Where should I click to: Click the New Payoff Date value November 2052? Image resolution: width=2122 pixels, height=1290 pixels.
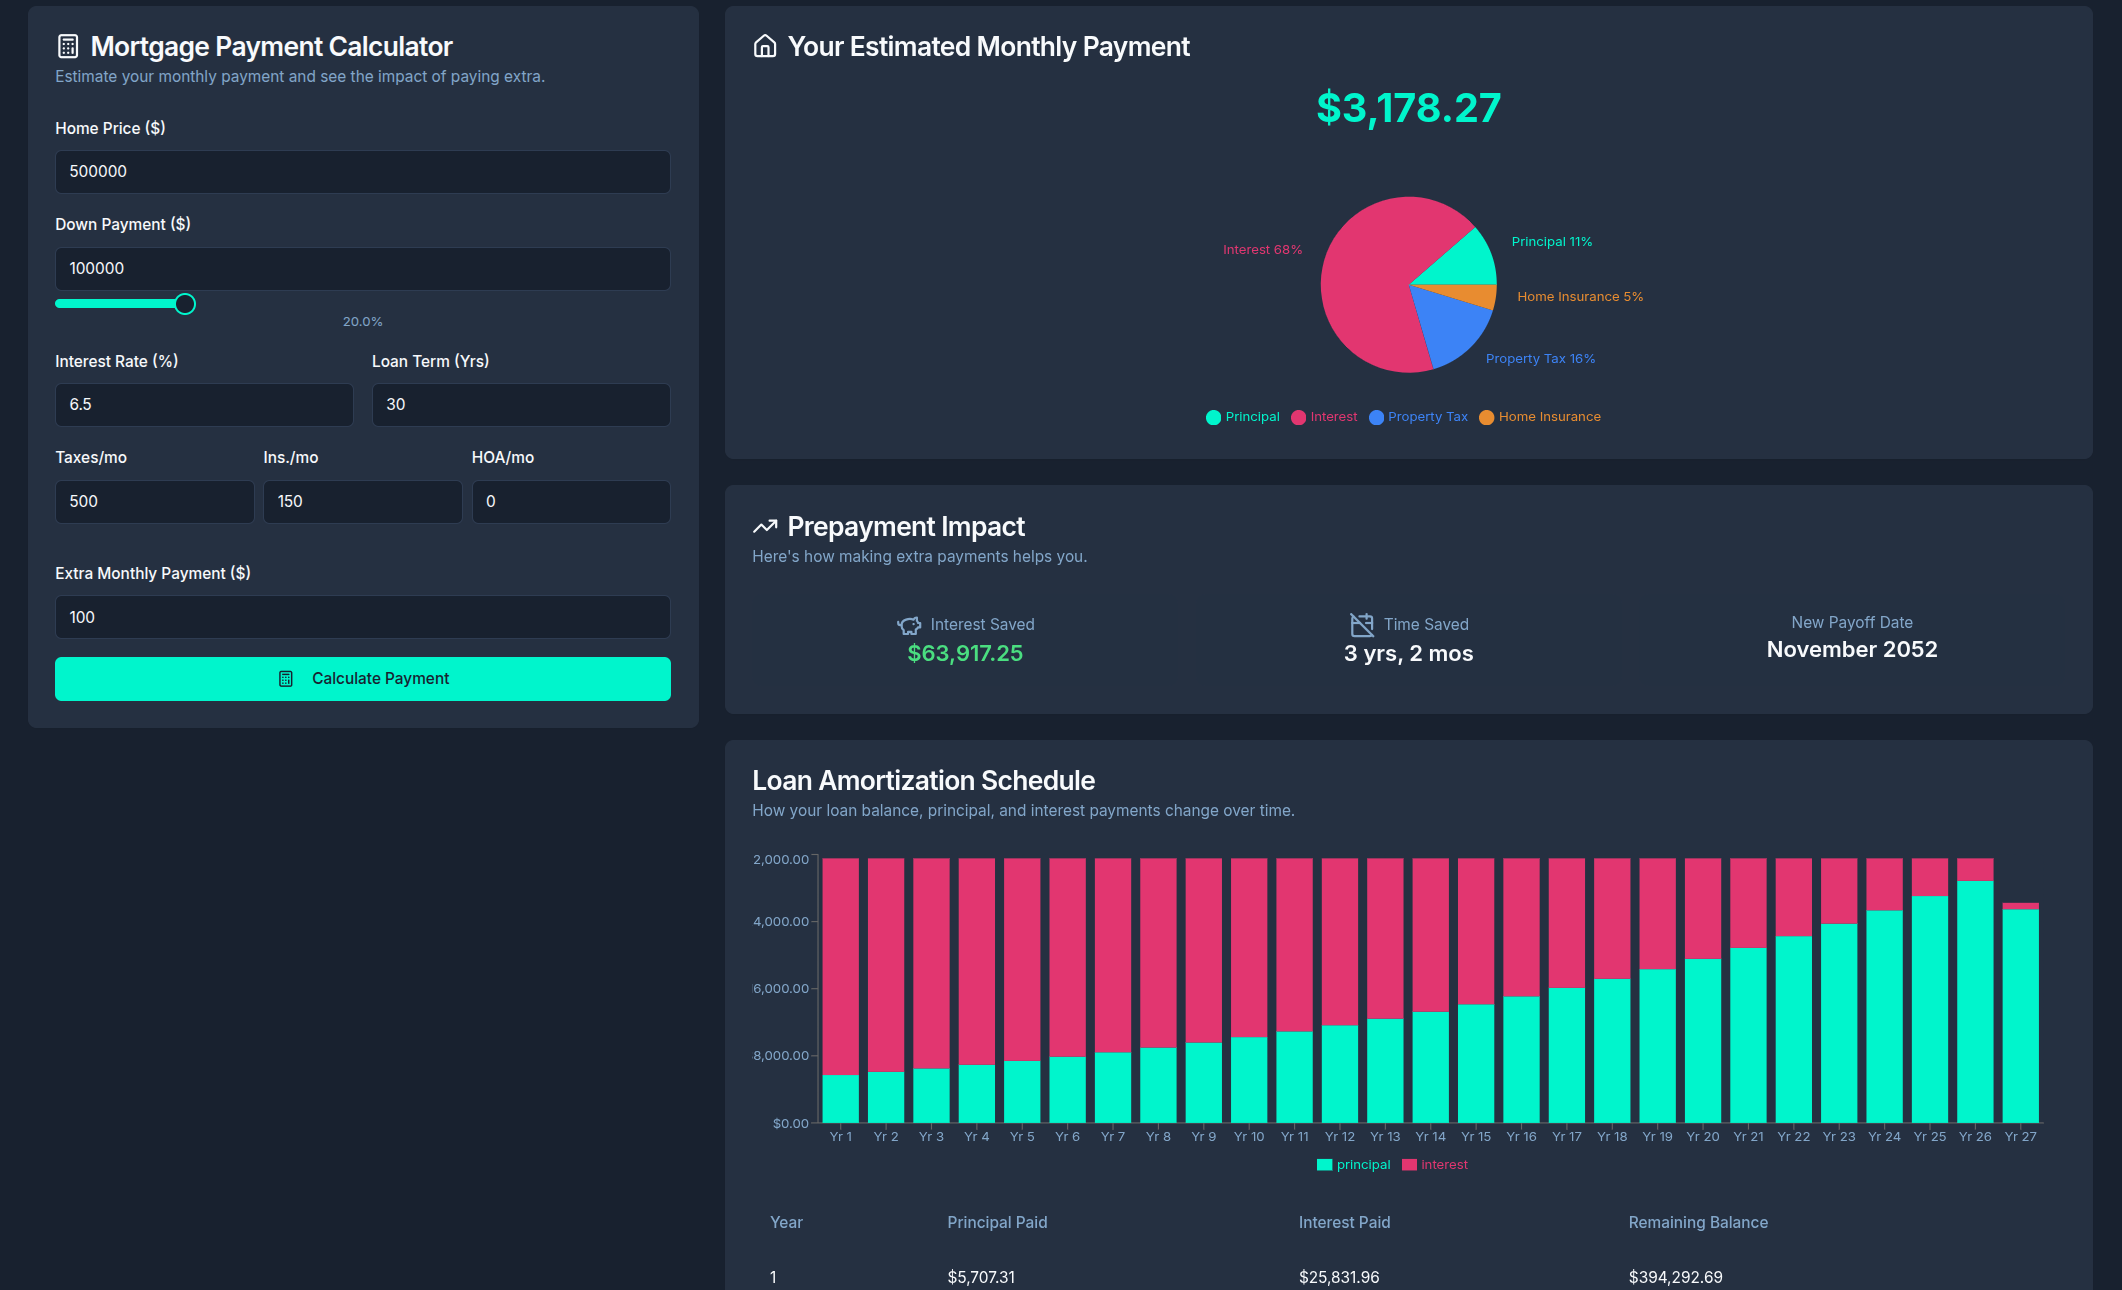point(1851,649)
